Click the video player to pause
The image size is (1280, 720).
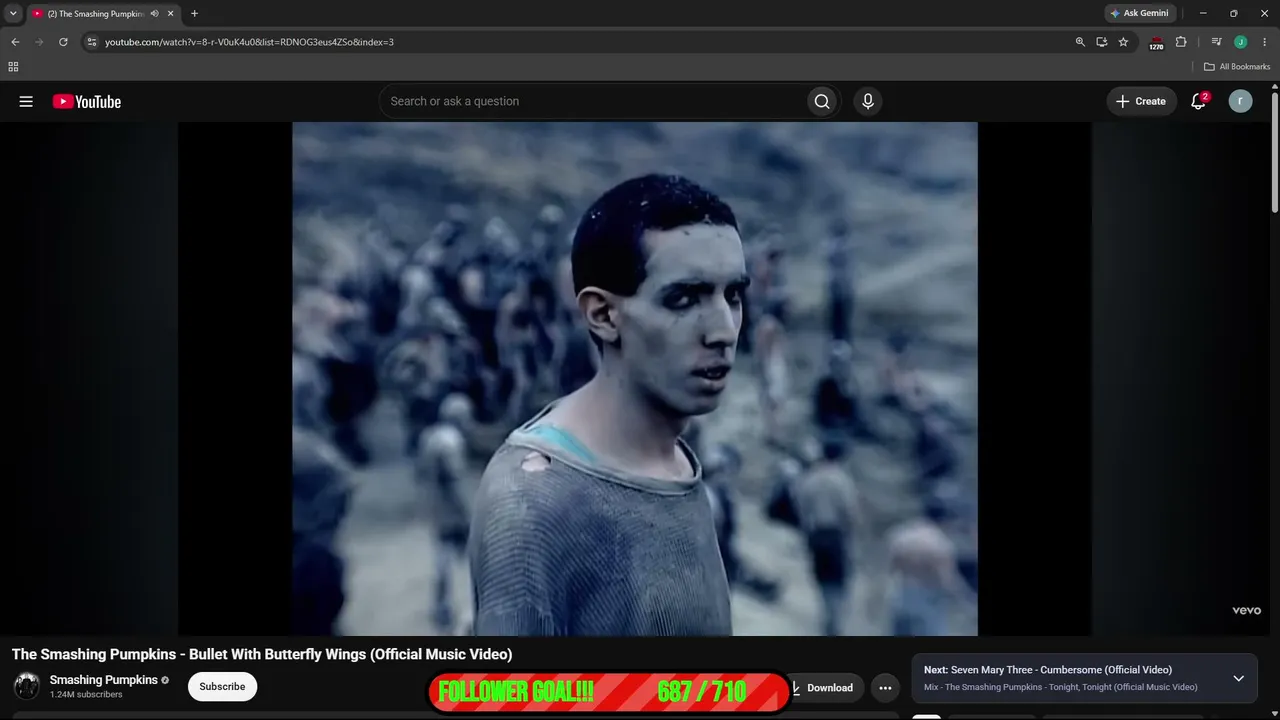635,378
